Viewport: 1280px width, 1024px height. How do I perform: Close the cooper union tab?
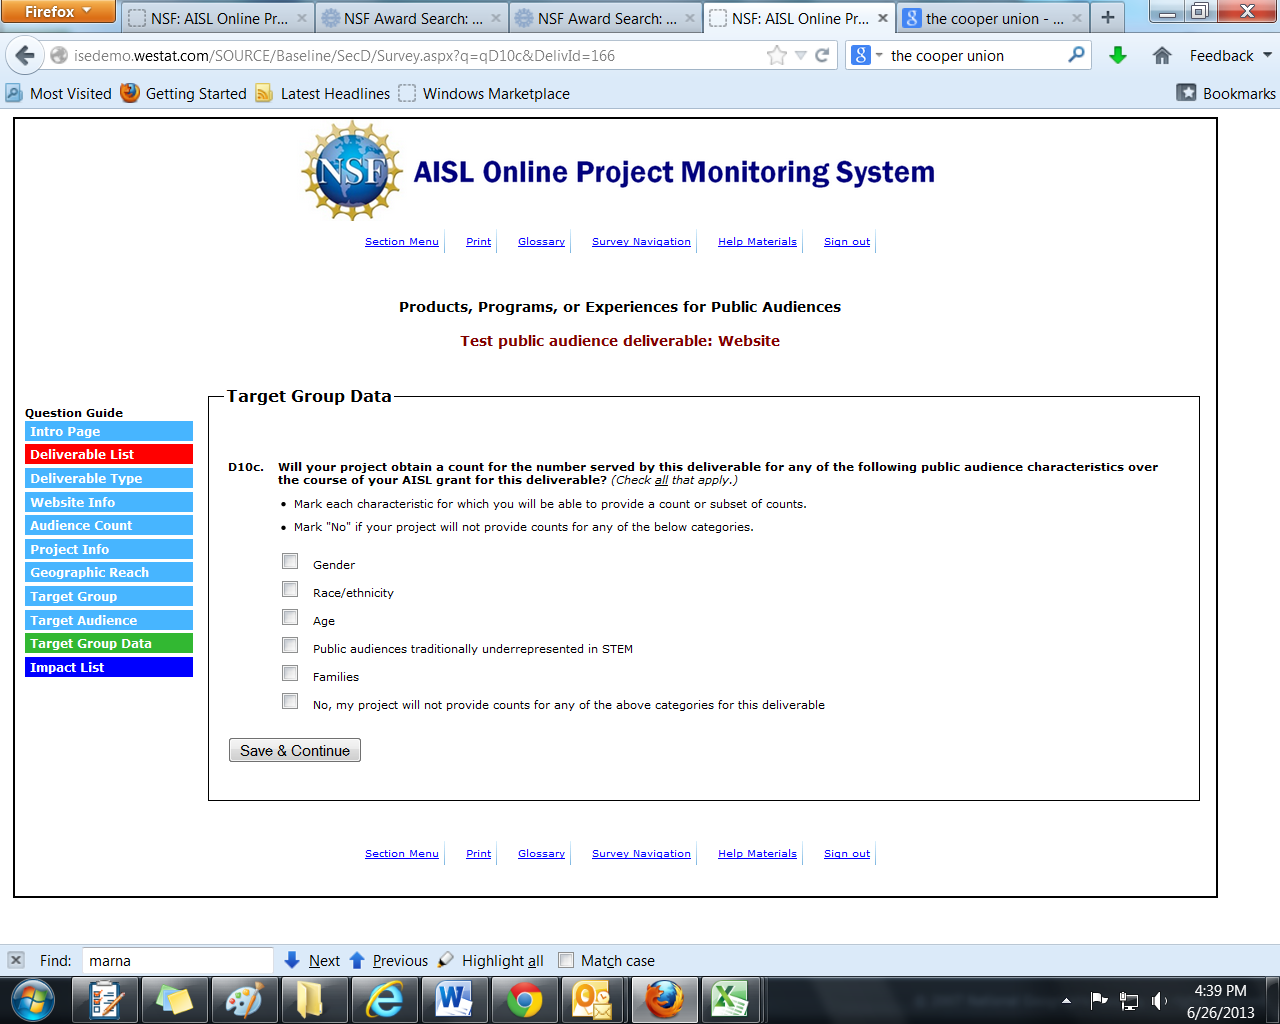pos(1076,18)
